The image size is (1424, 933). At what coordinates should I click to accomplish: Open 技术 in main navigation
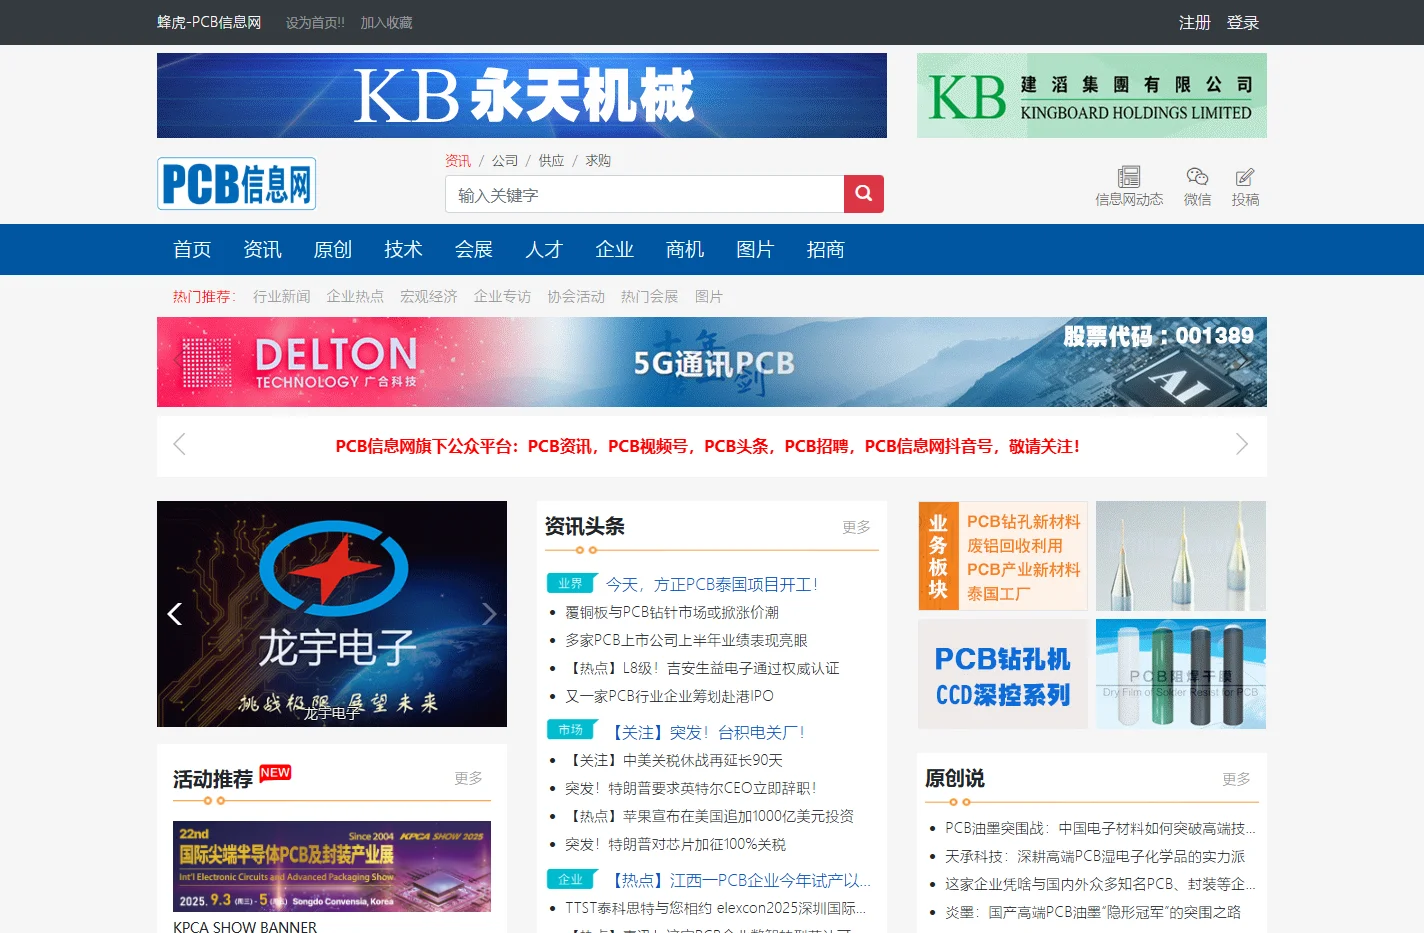pyautogui.click(x=403, y=249)
